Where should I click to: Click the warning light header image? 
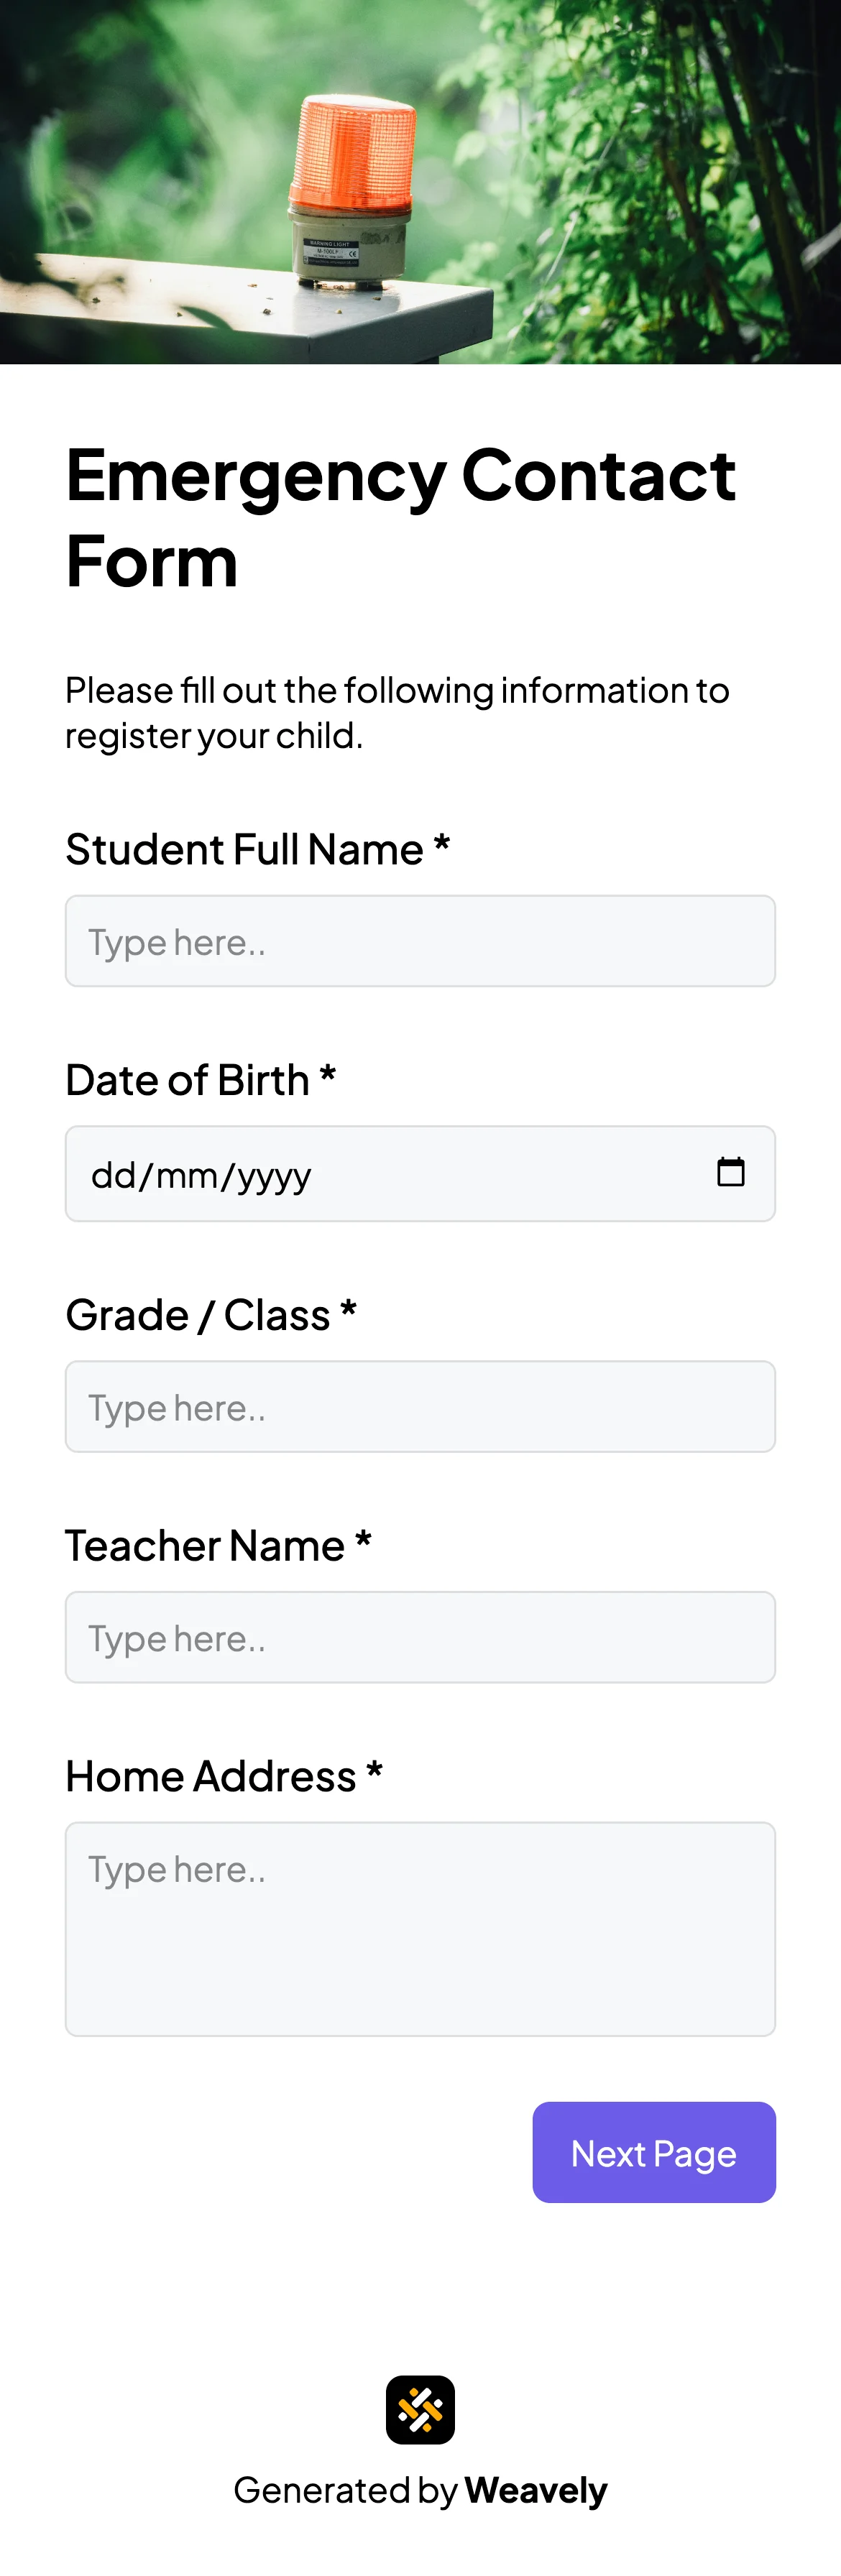point(420,180)
